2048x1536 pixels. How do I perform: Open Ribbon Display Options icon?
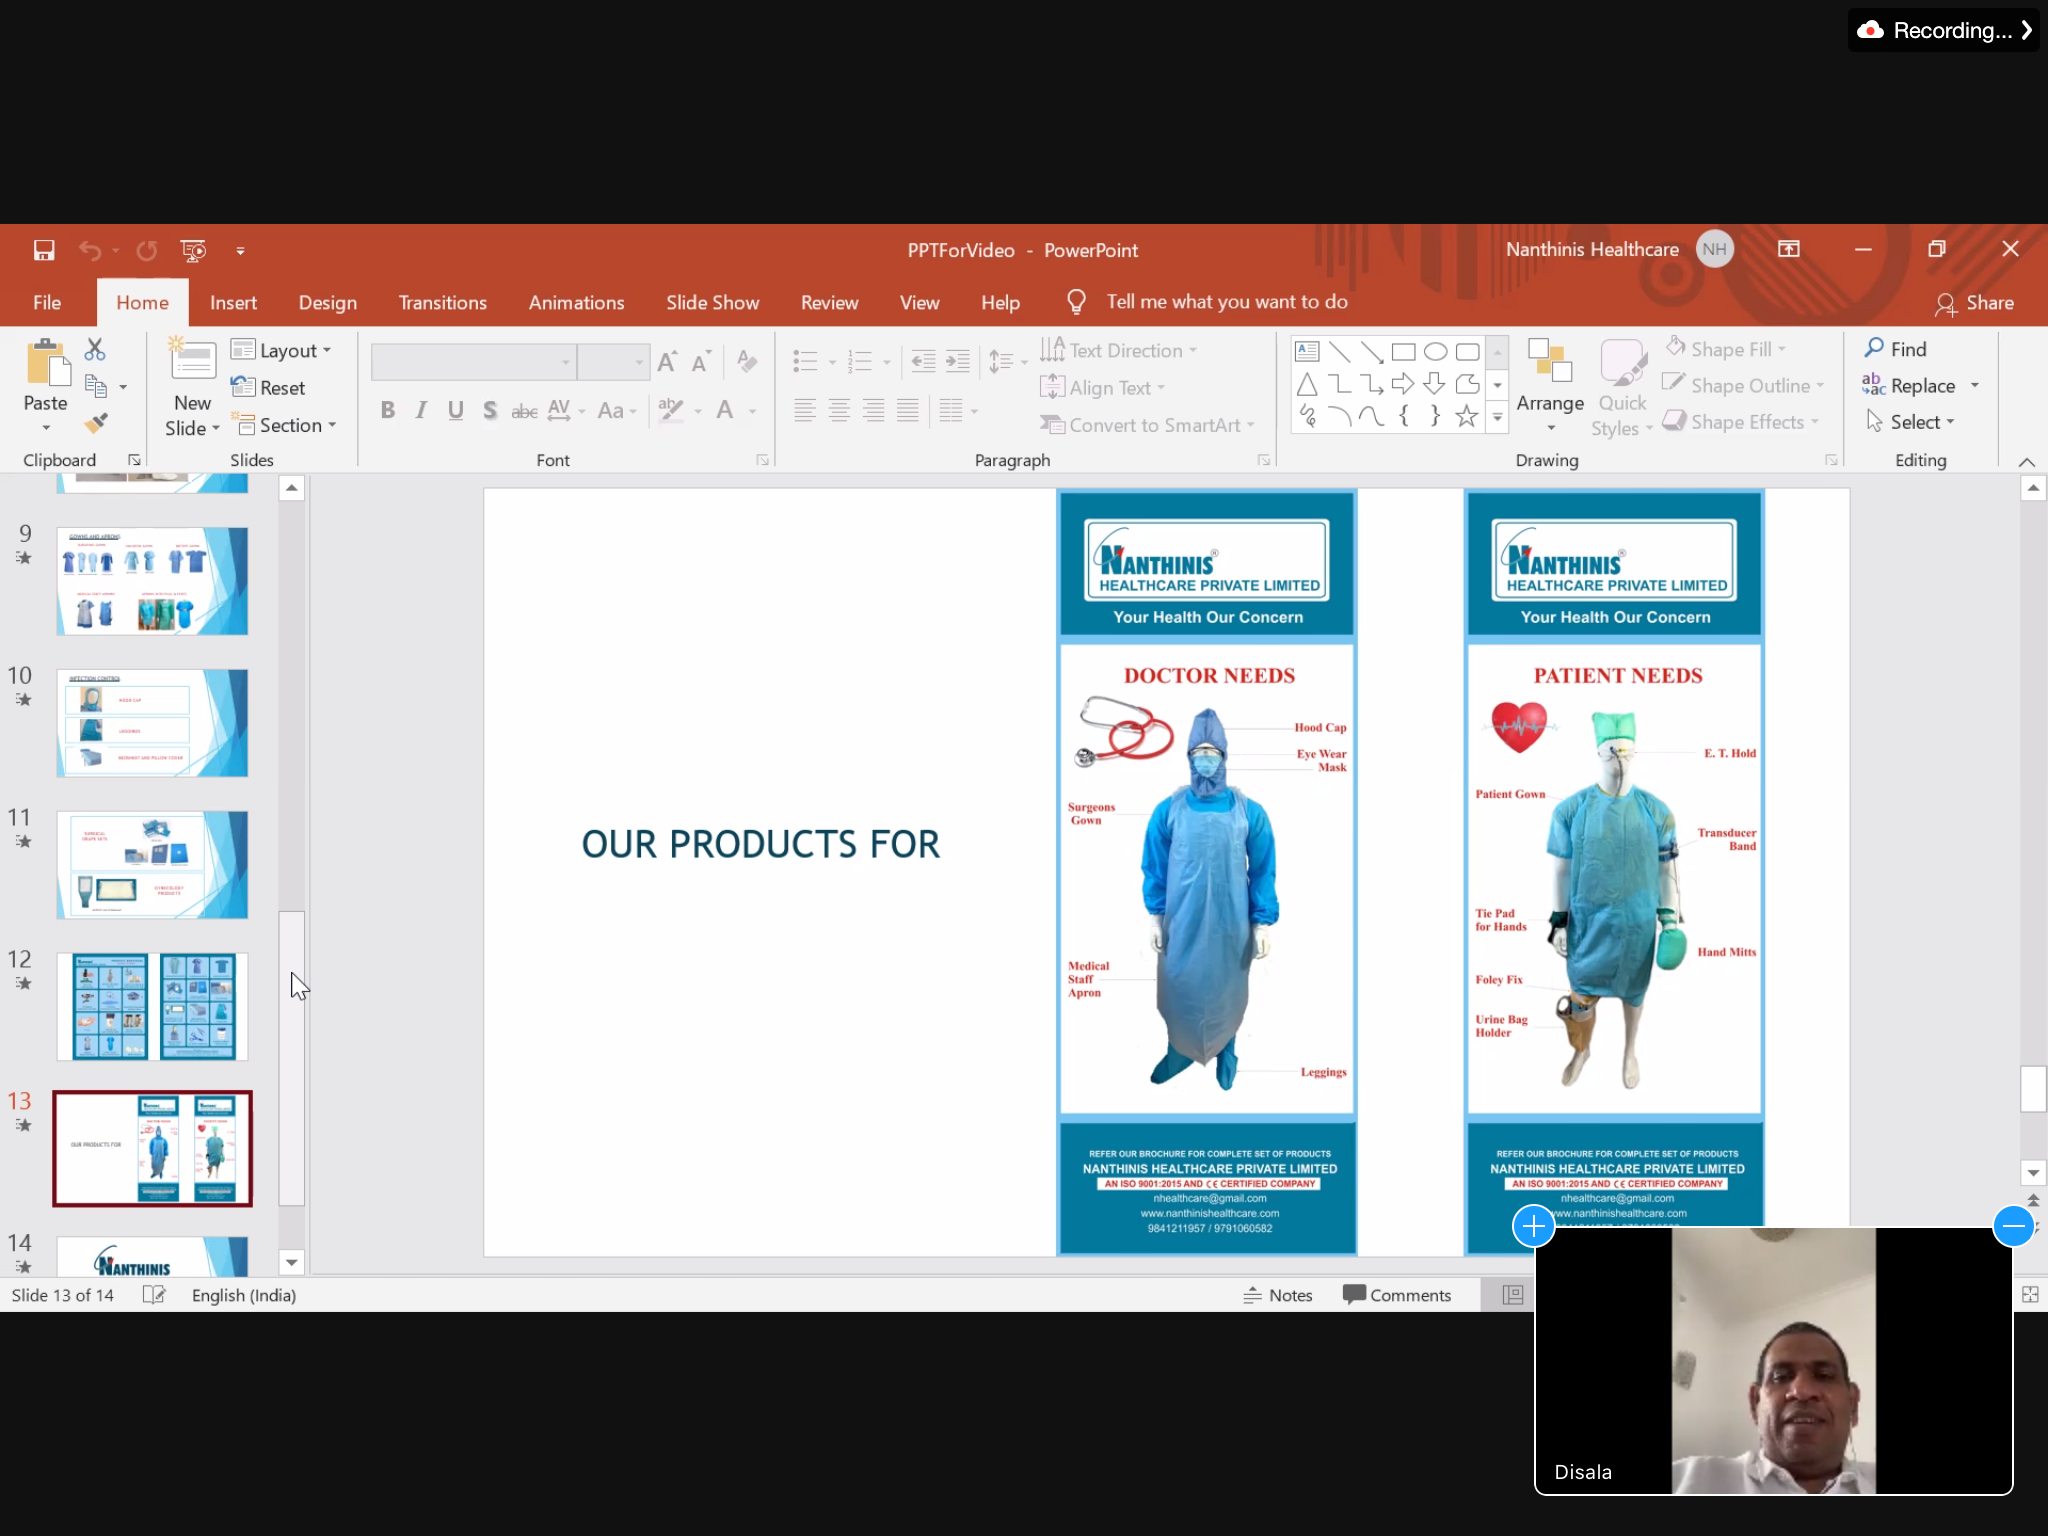(x=1788, y=249)
